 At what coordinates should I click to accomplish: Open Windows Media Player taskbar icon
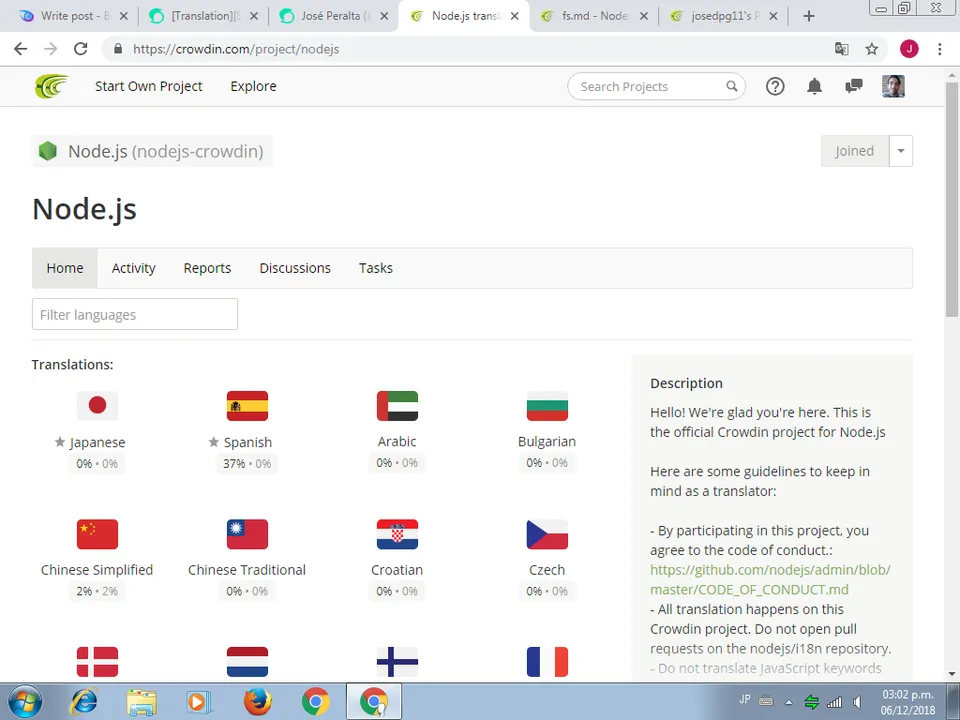tap(198, 702)
